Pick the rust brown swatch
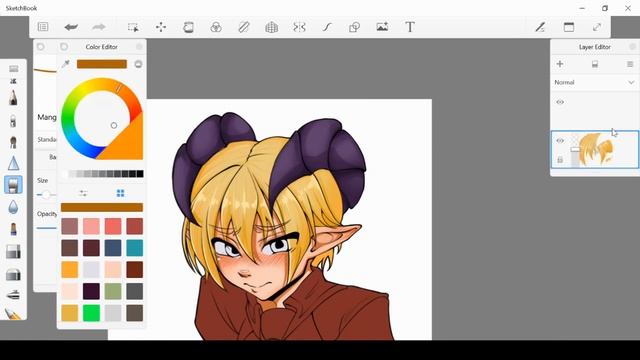The width and height of the screenshot is (640, 360). pos(135,270)
